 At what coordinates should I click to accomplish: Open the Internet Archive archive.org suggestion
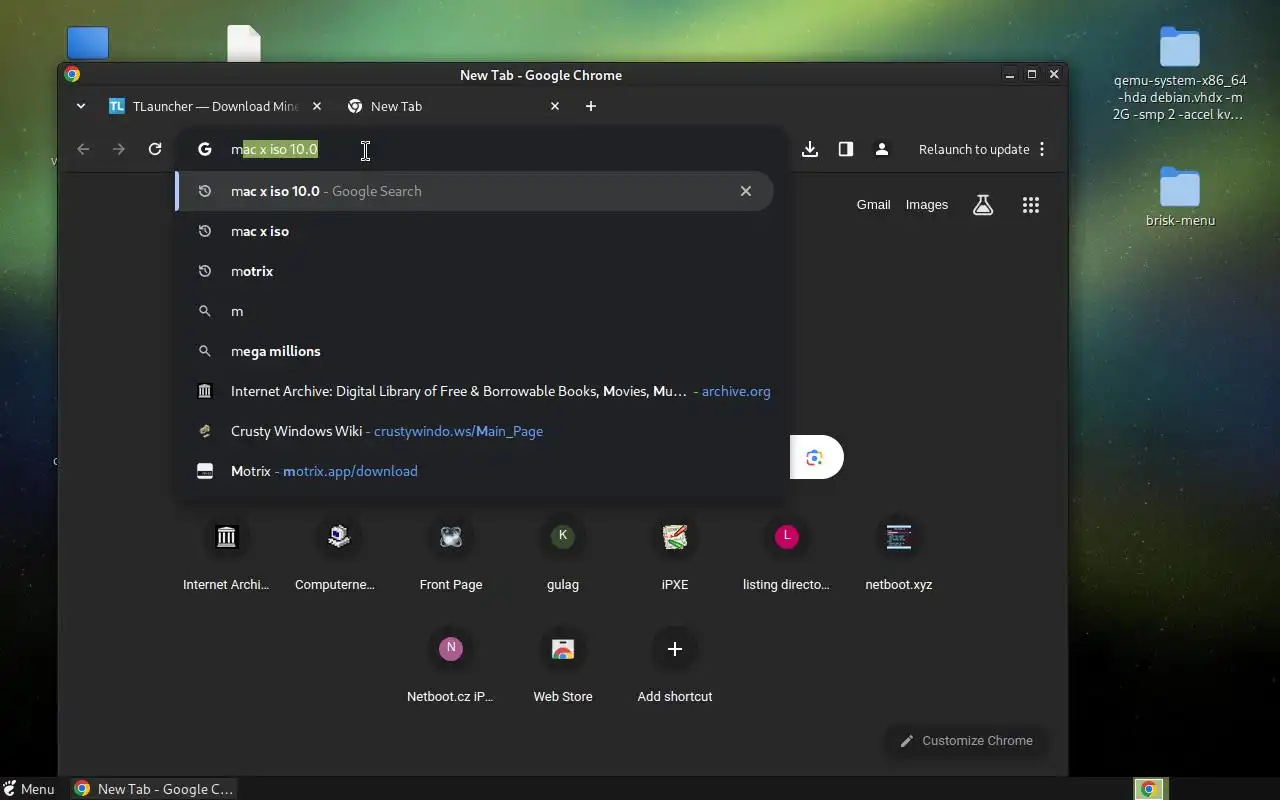474,391
